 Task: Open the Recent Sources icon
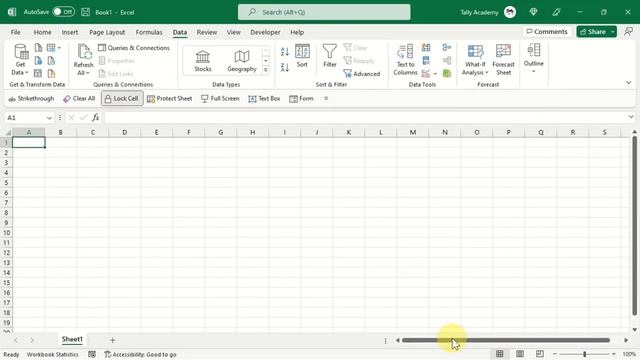click(51, 61)
